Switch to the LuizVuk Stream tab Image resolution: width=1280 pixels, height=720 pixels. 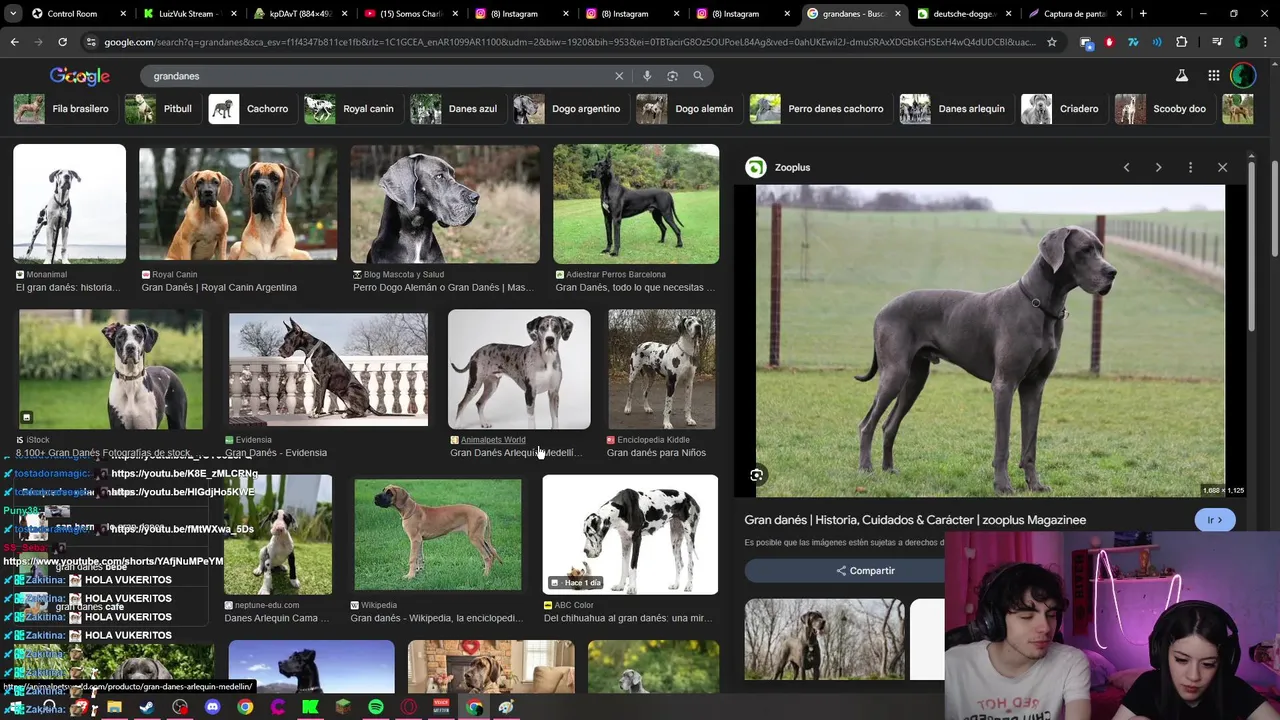click(186, 14)
